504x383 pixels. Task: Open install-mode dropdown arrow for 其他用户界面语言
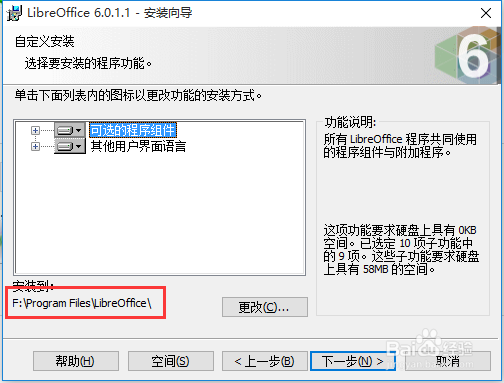[x=79, y=146]
